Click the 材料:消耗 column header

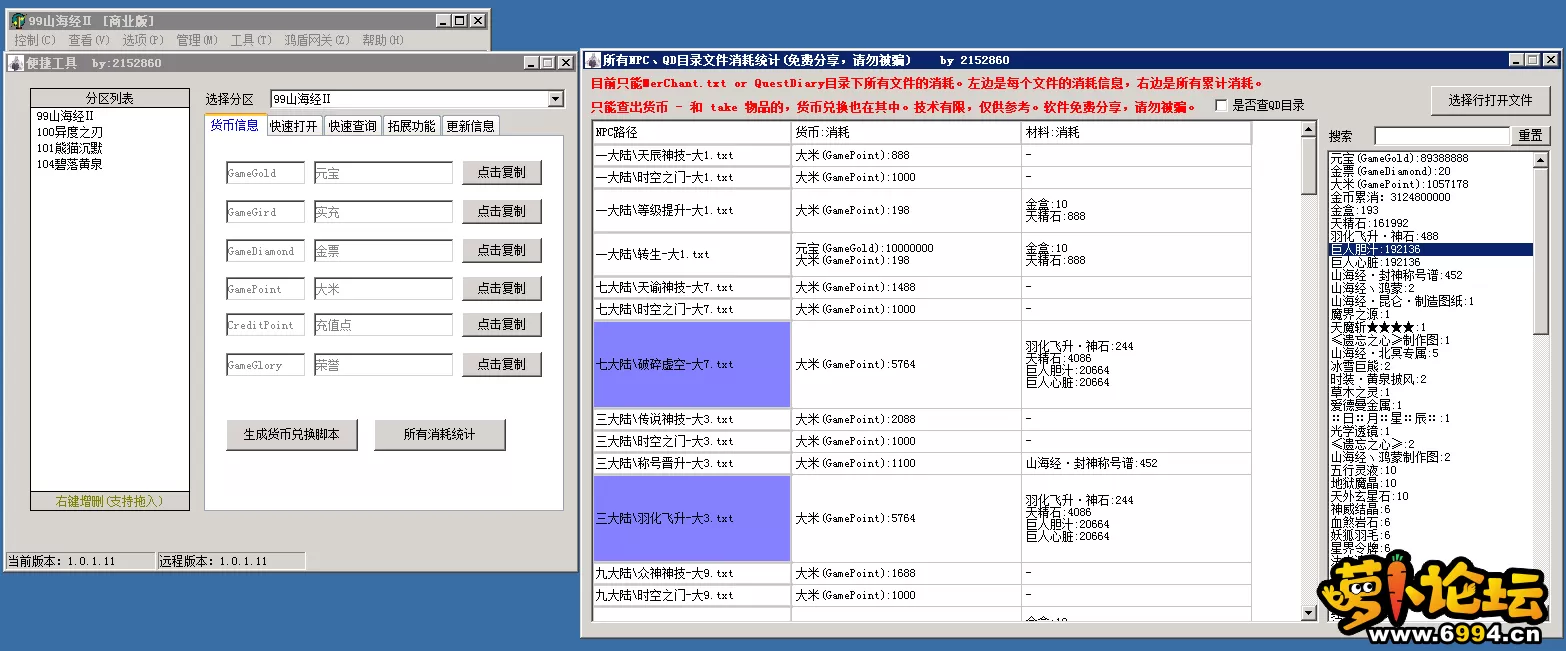[1136, 132]
